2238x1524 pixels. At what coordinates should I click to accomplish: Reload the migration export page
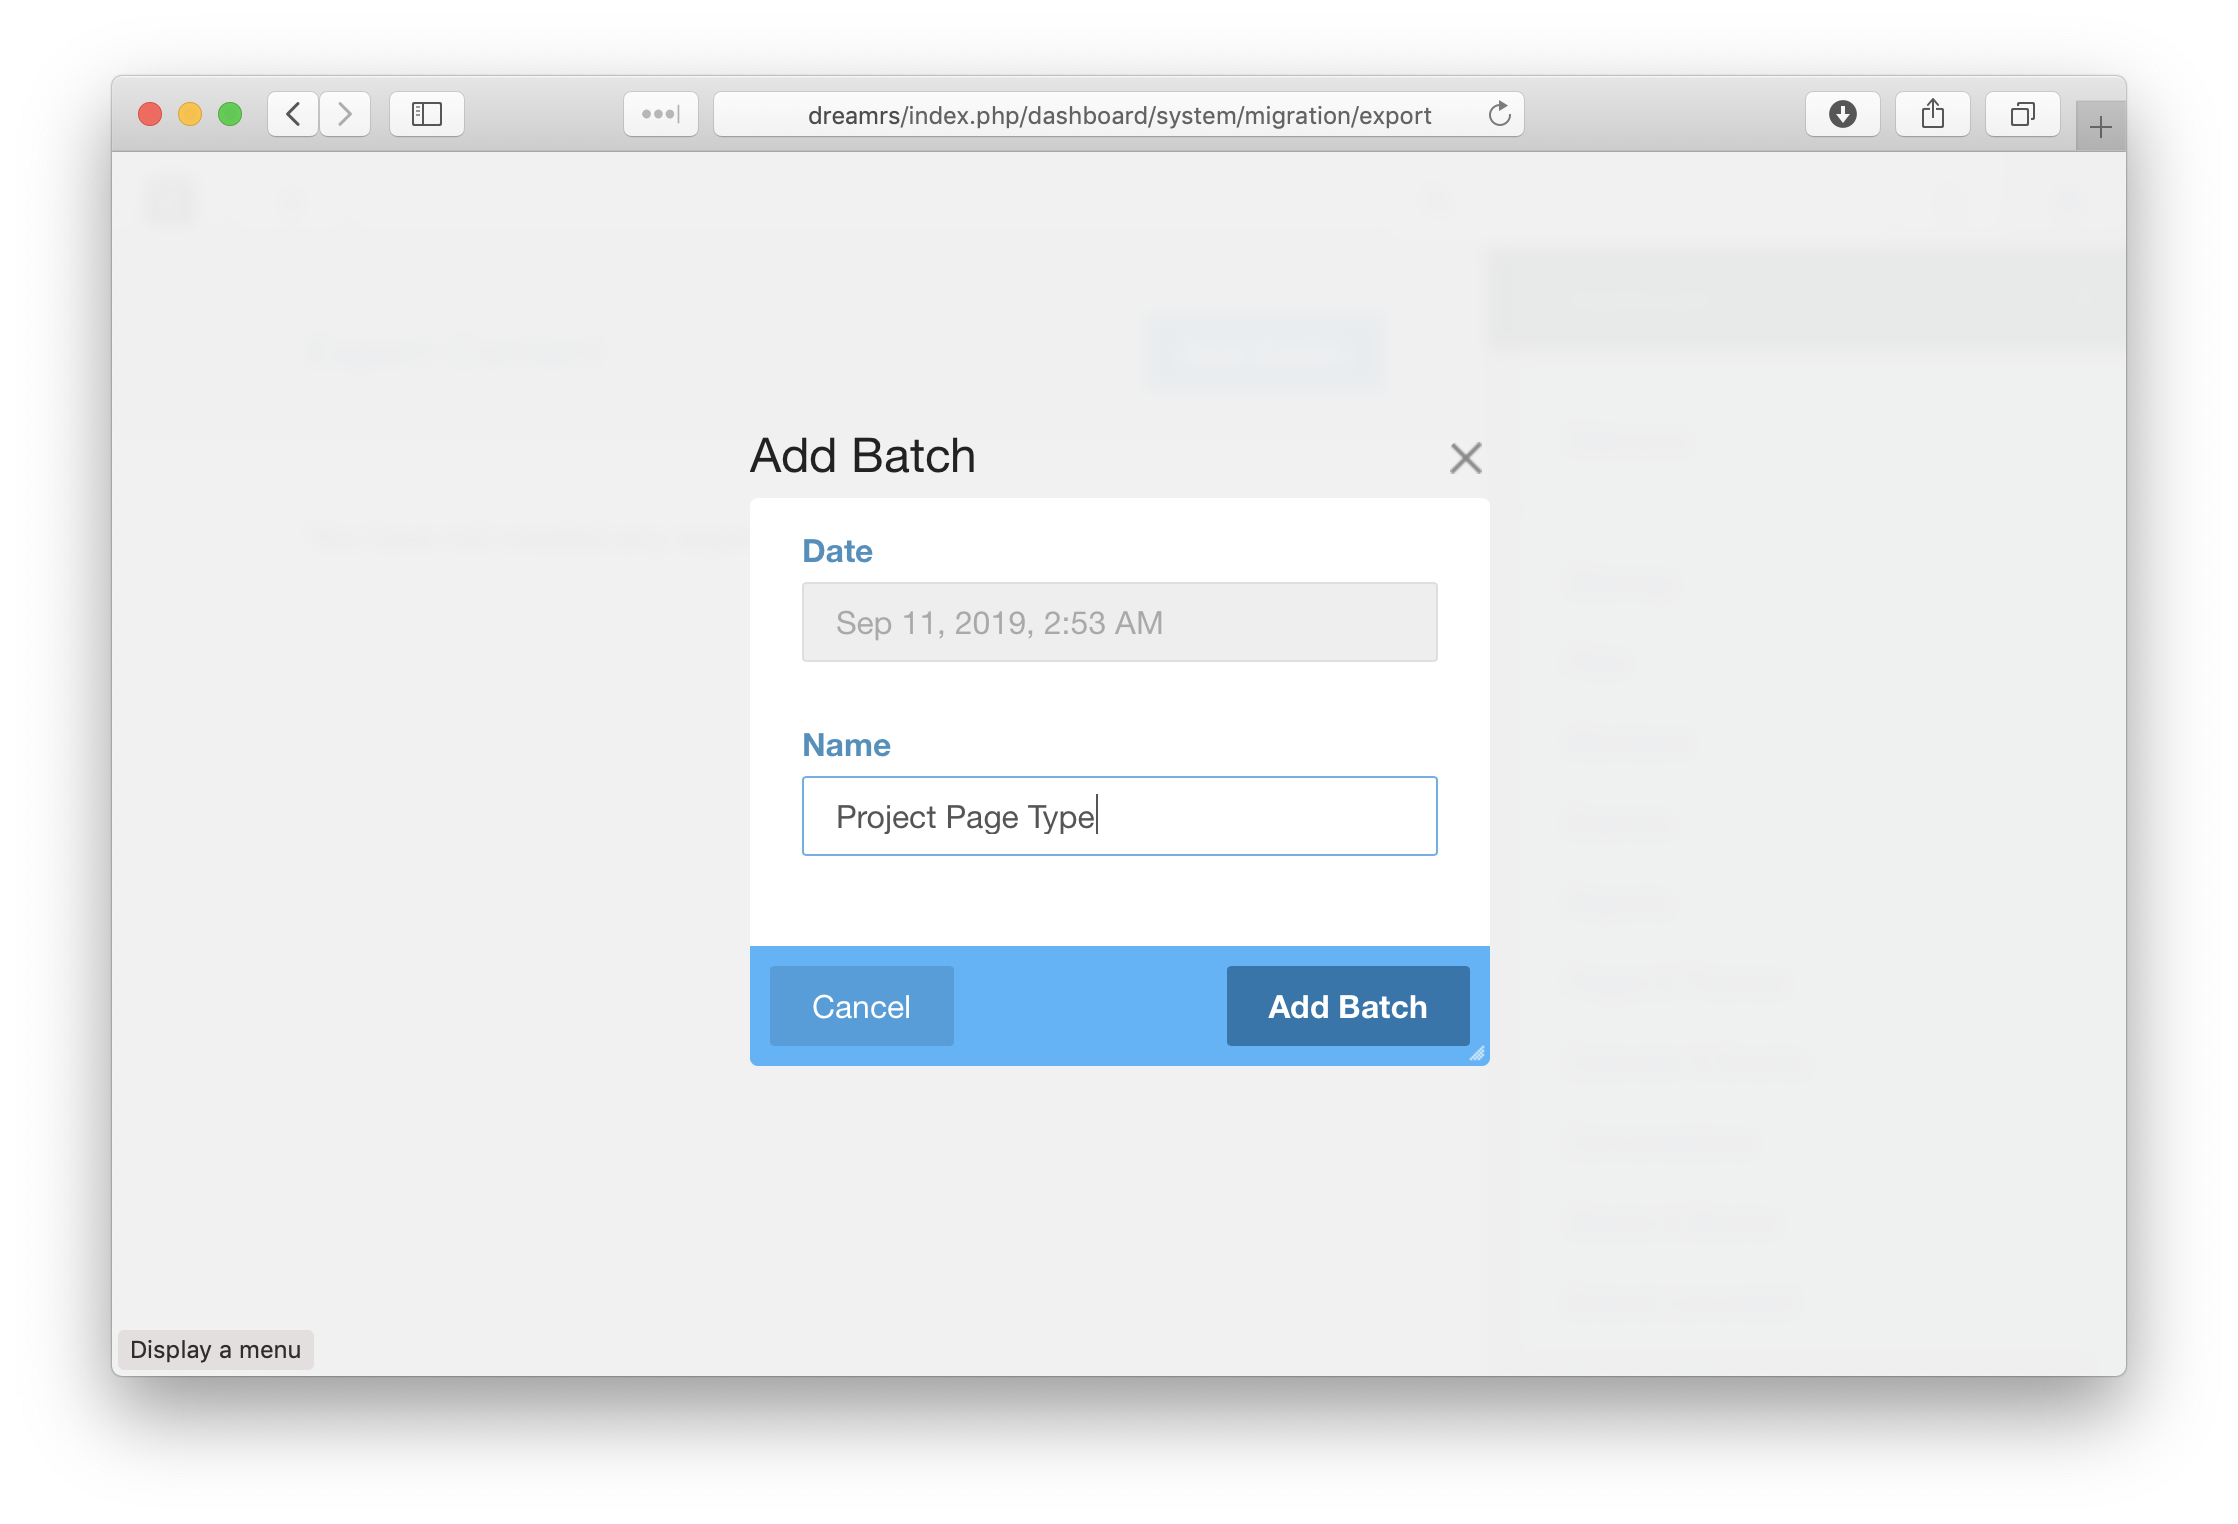[x=1499, y=115]
